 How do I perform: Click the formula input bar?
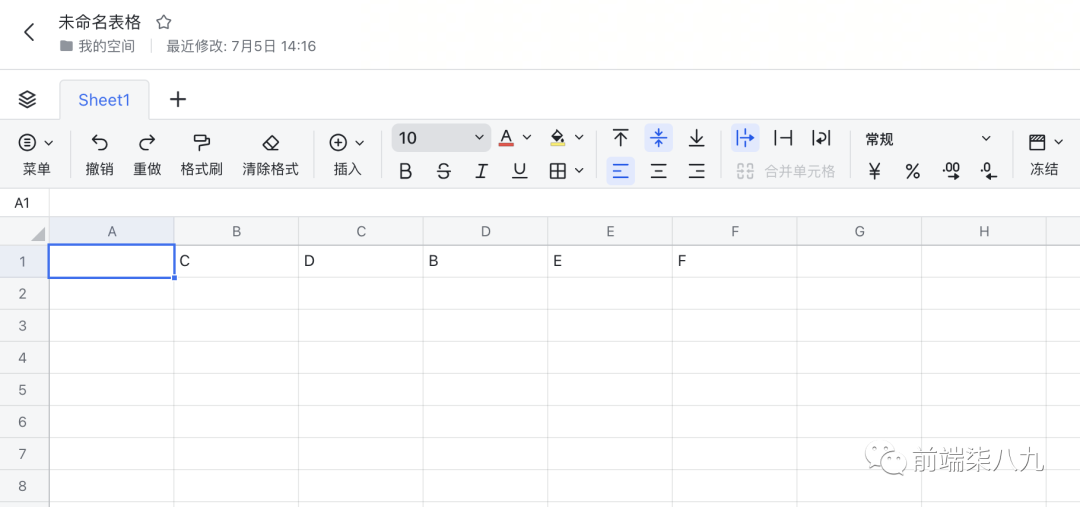point(564,203)
